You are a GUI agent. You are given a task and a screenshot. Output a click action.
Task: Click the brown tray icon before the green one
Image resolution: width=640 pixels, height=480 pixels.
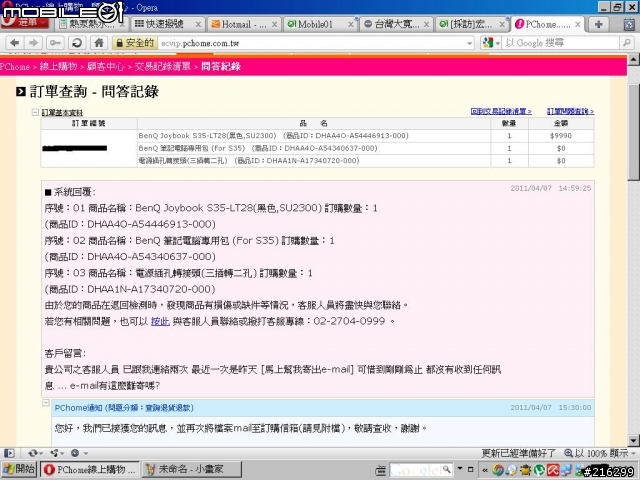[525, 470]
